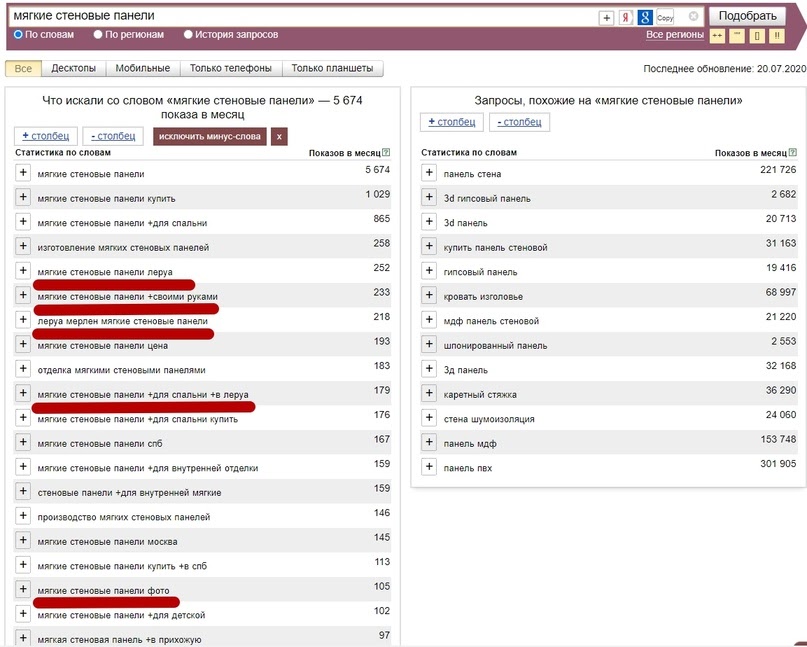Switch to the 'Мобильные' tab
This screenshot has width=807, height=647.
143,68
